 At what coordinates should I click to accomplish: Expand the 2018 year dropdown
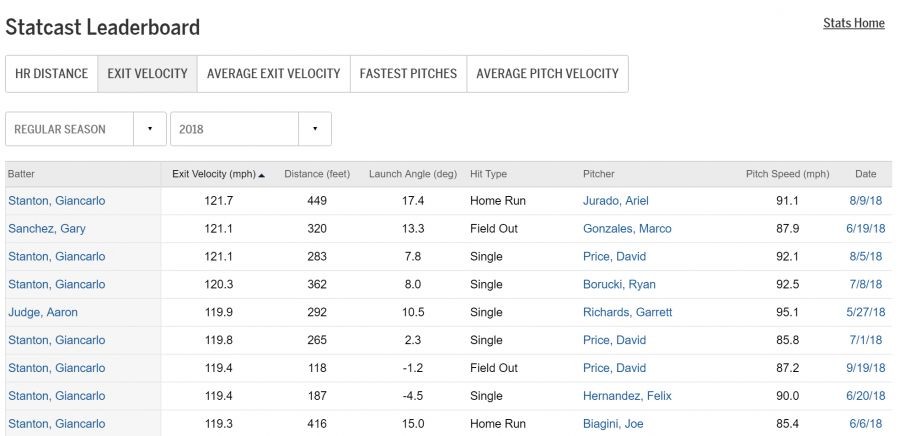(250, 129)
